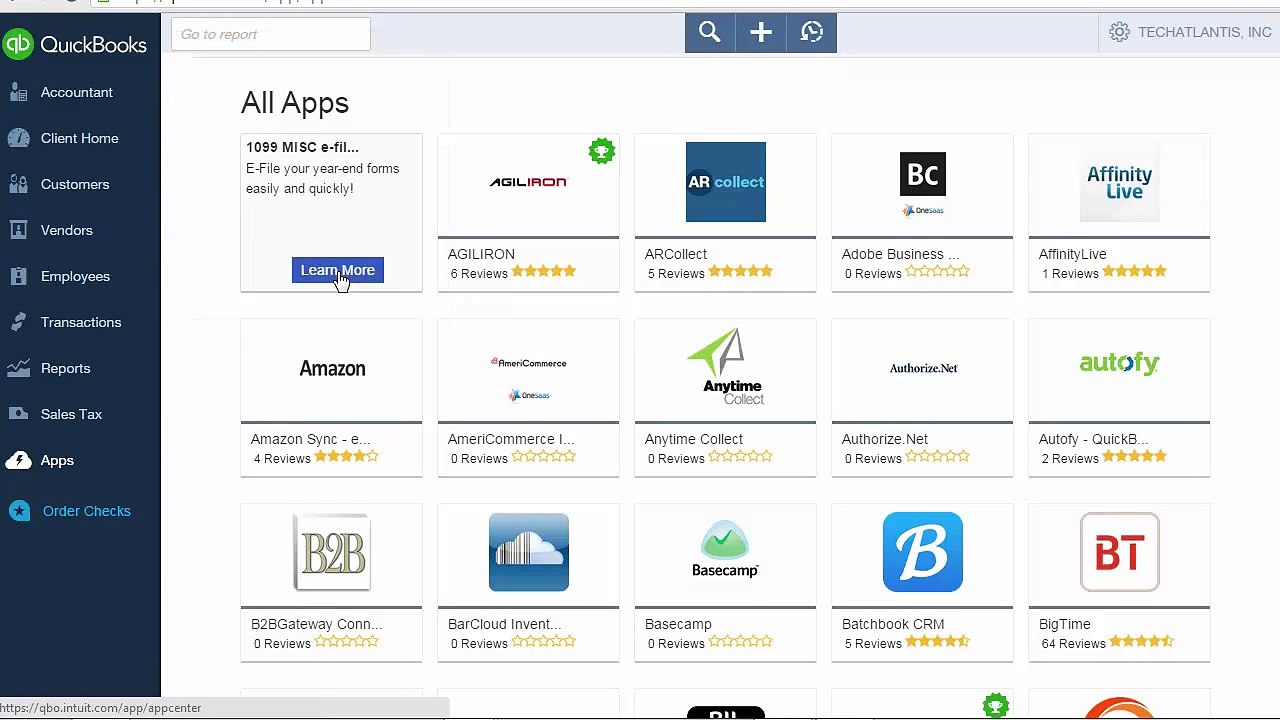
Task: Click the B2BGateway Conn... app title
Action: 316,624
